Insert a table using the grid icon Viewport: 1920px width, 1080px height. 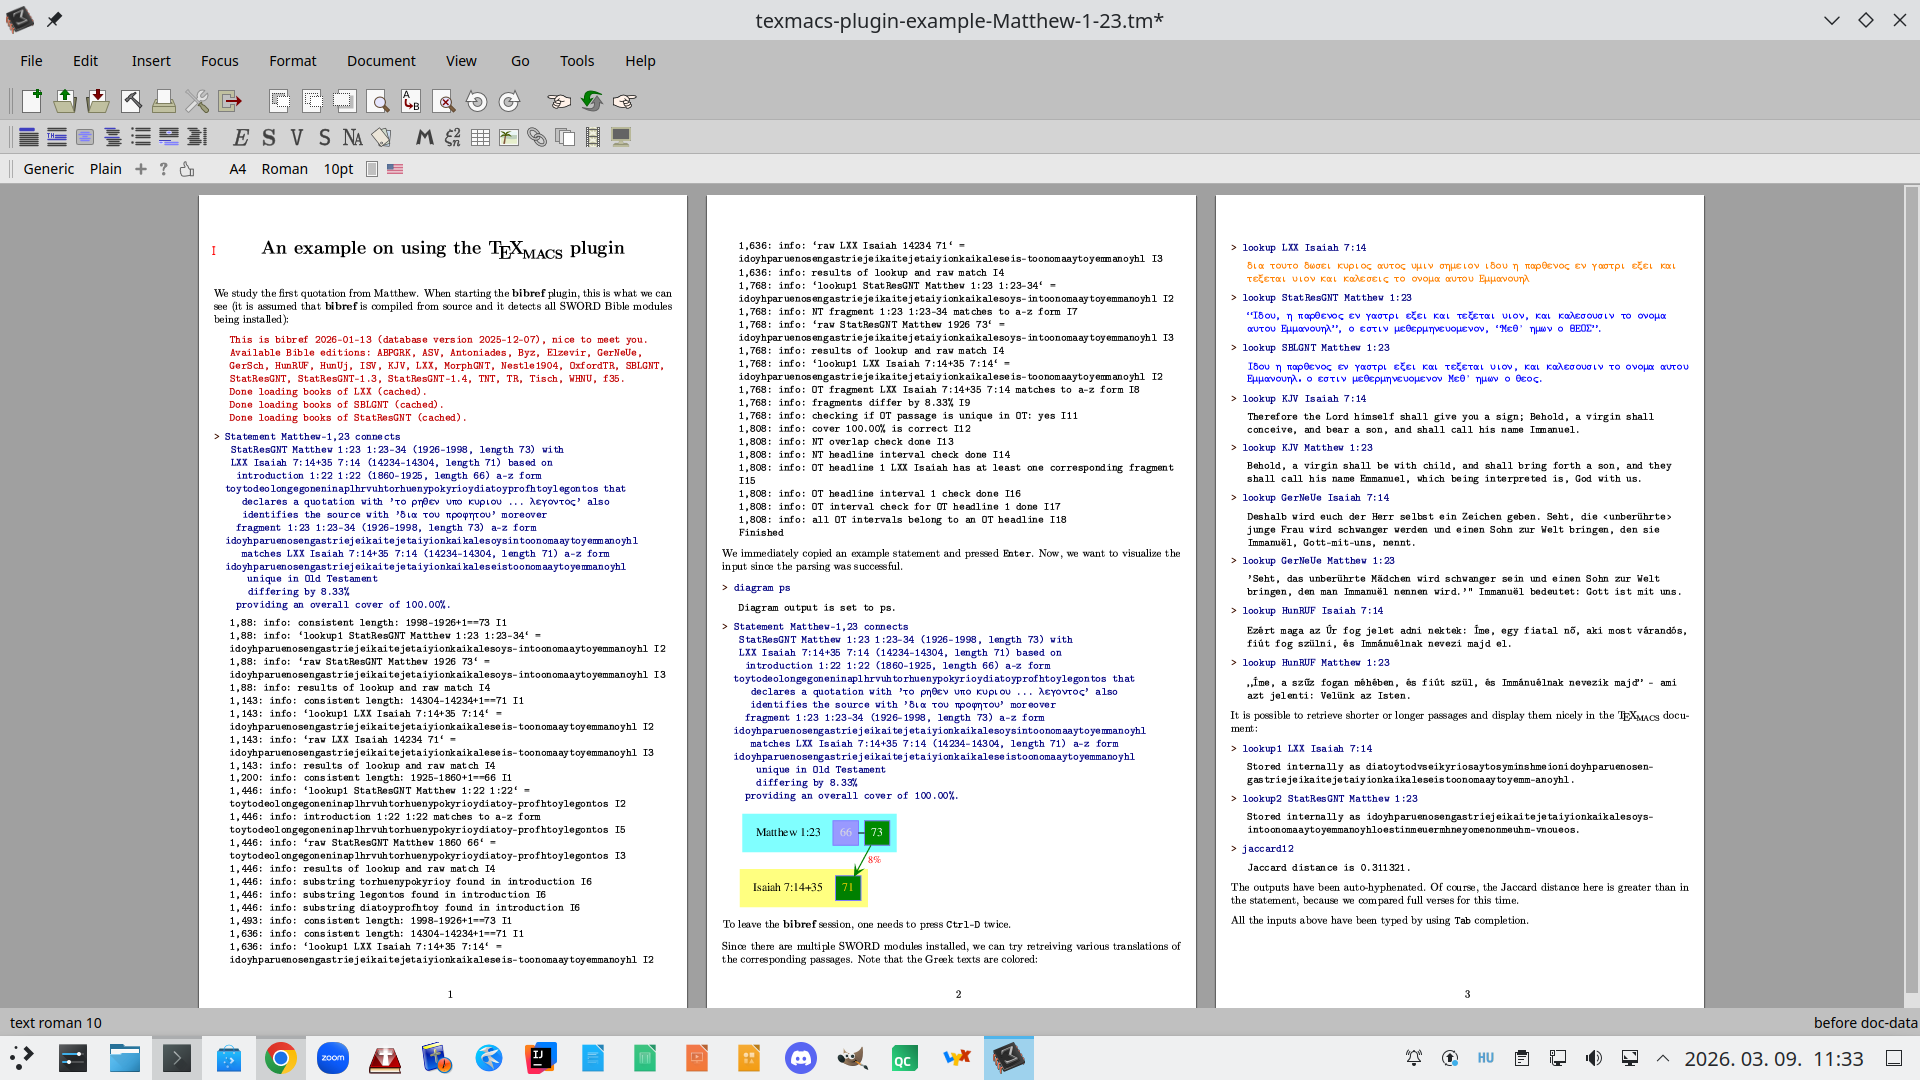[x=481, y=137]
